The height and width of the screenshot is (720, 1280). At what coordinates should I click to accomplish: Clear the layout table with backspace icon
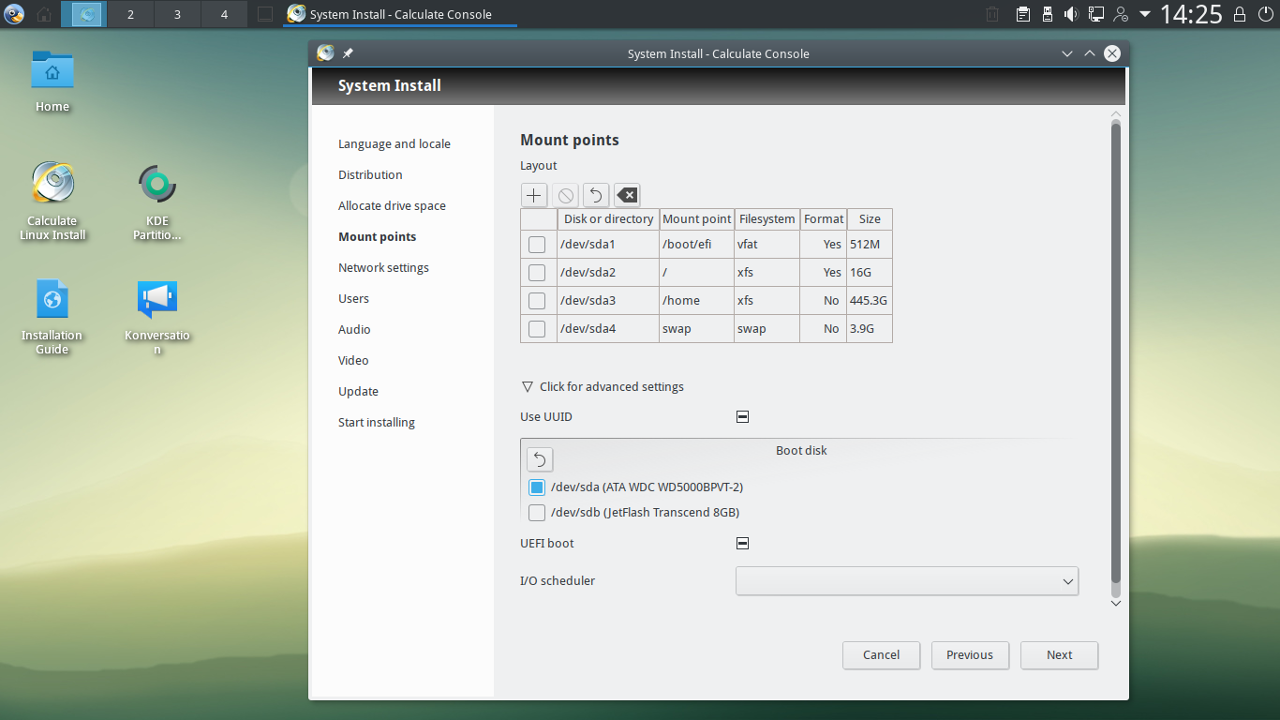626,195
